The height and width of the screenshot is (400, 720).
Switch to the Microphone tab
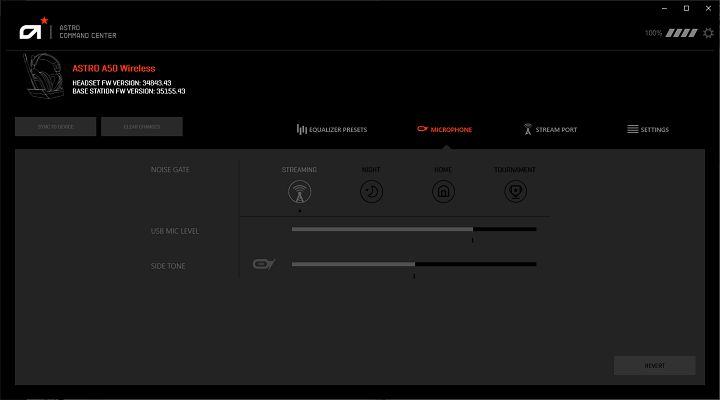pyautogui.click(x=444, y=130)
